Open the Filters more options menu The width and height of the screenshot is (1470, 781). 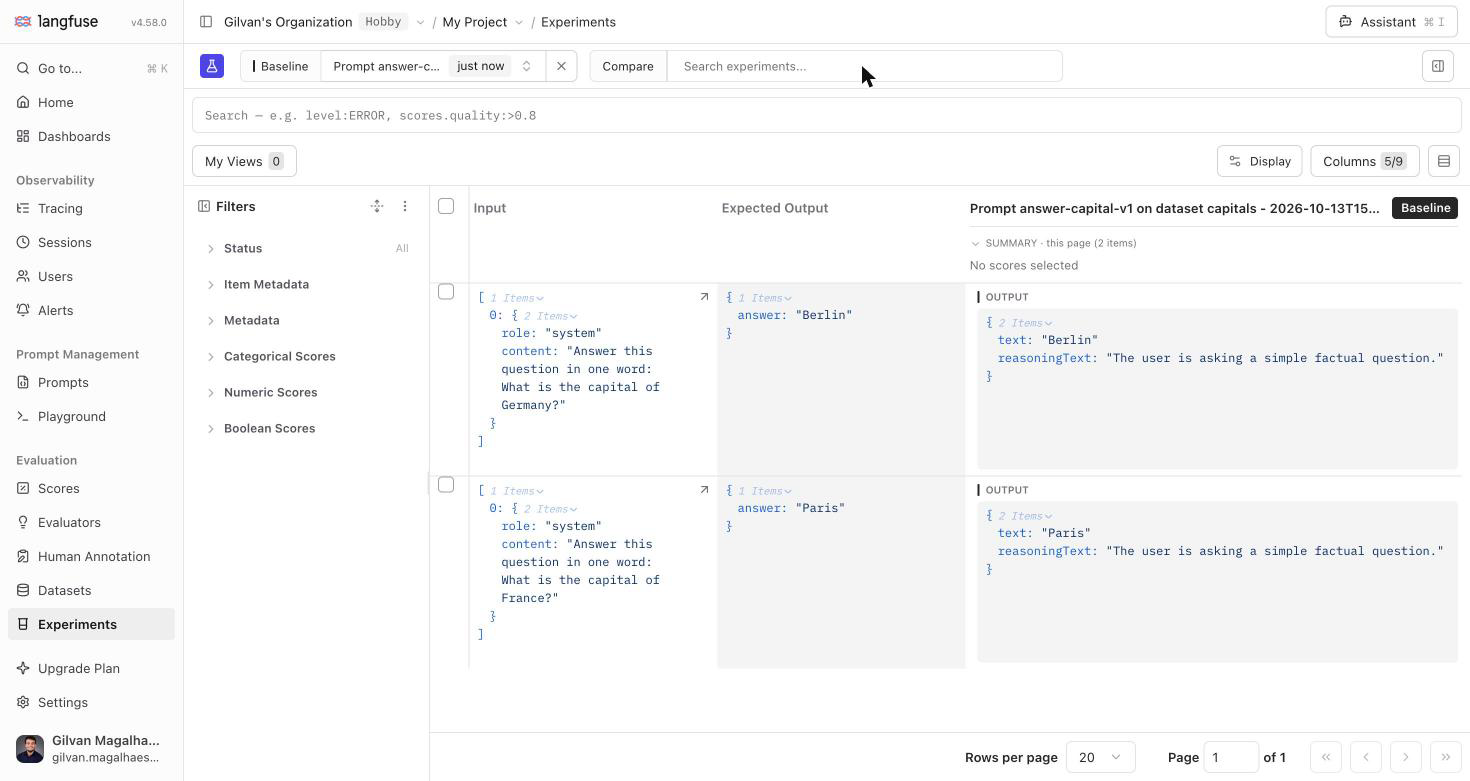click(x=405, y=206)
